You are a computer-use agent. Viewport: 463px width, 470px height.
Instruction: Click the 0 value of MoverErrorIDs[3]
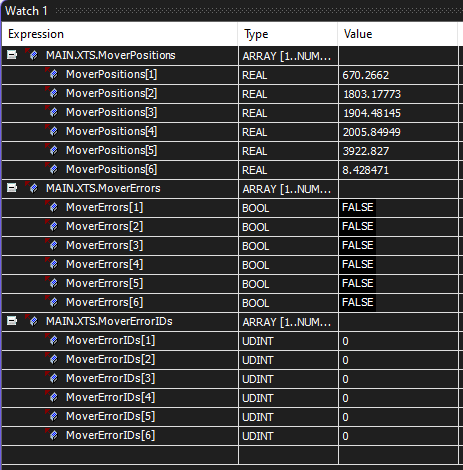tap(345, 379)
